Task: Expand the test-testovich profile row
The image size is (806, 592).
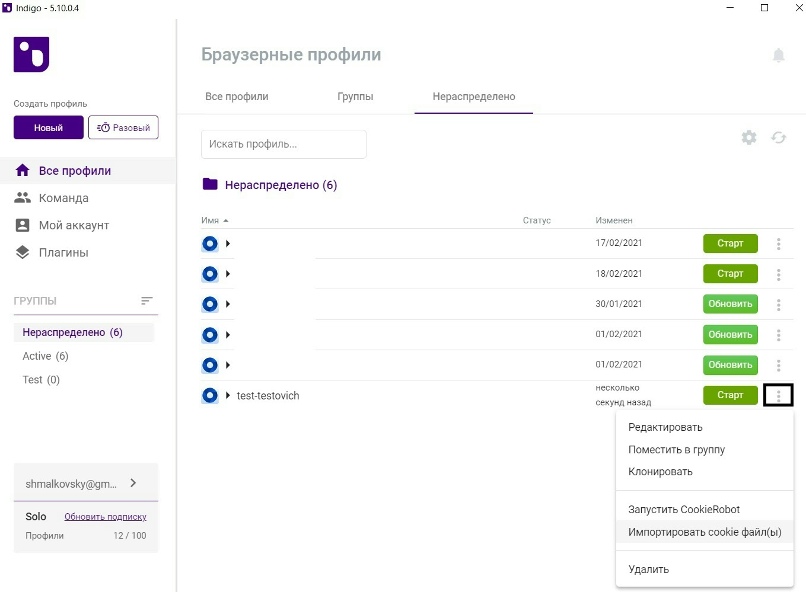Action: [x=228, y=396]
